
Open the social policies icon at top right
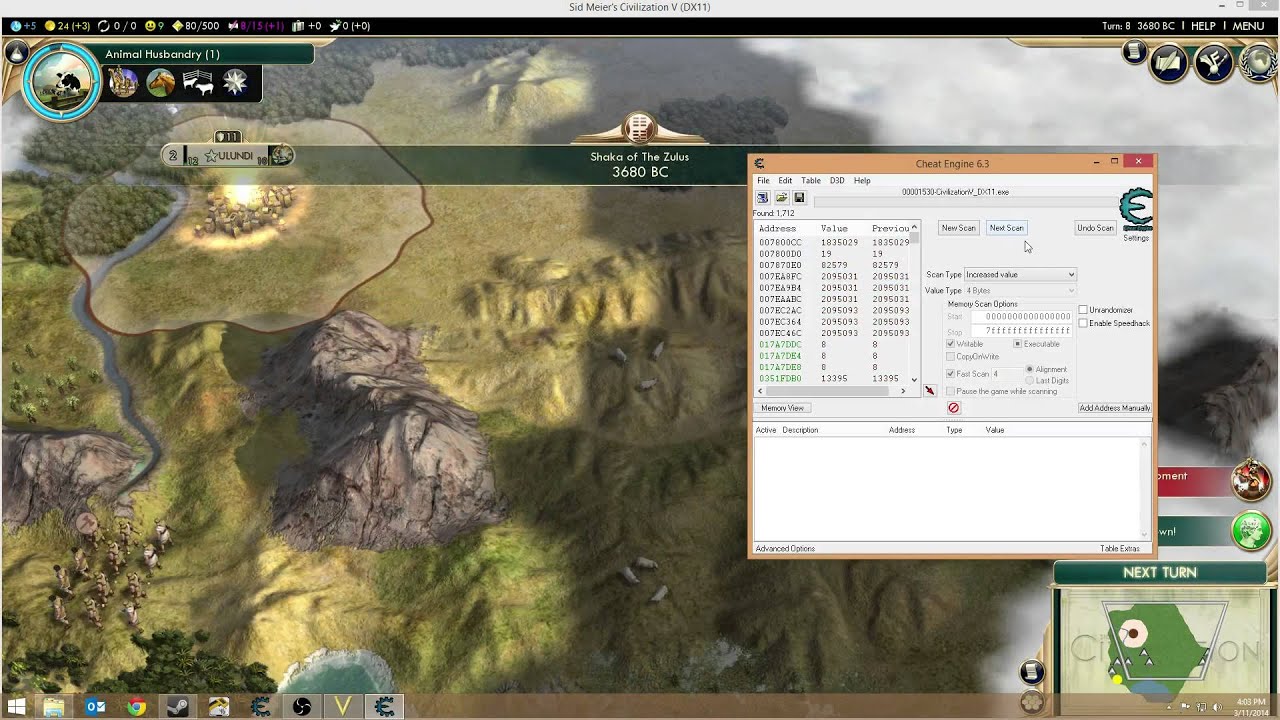[1169, 64]
